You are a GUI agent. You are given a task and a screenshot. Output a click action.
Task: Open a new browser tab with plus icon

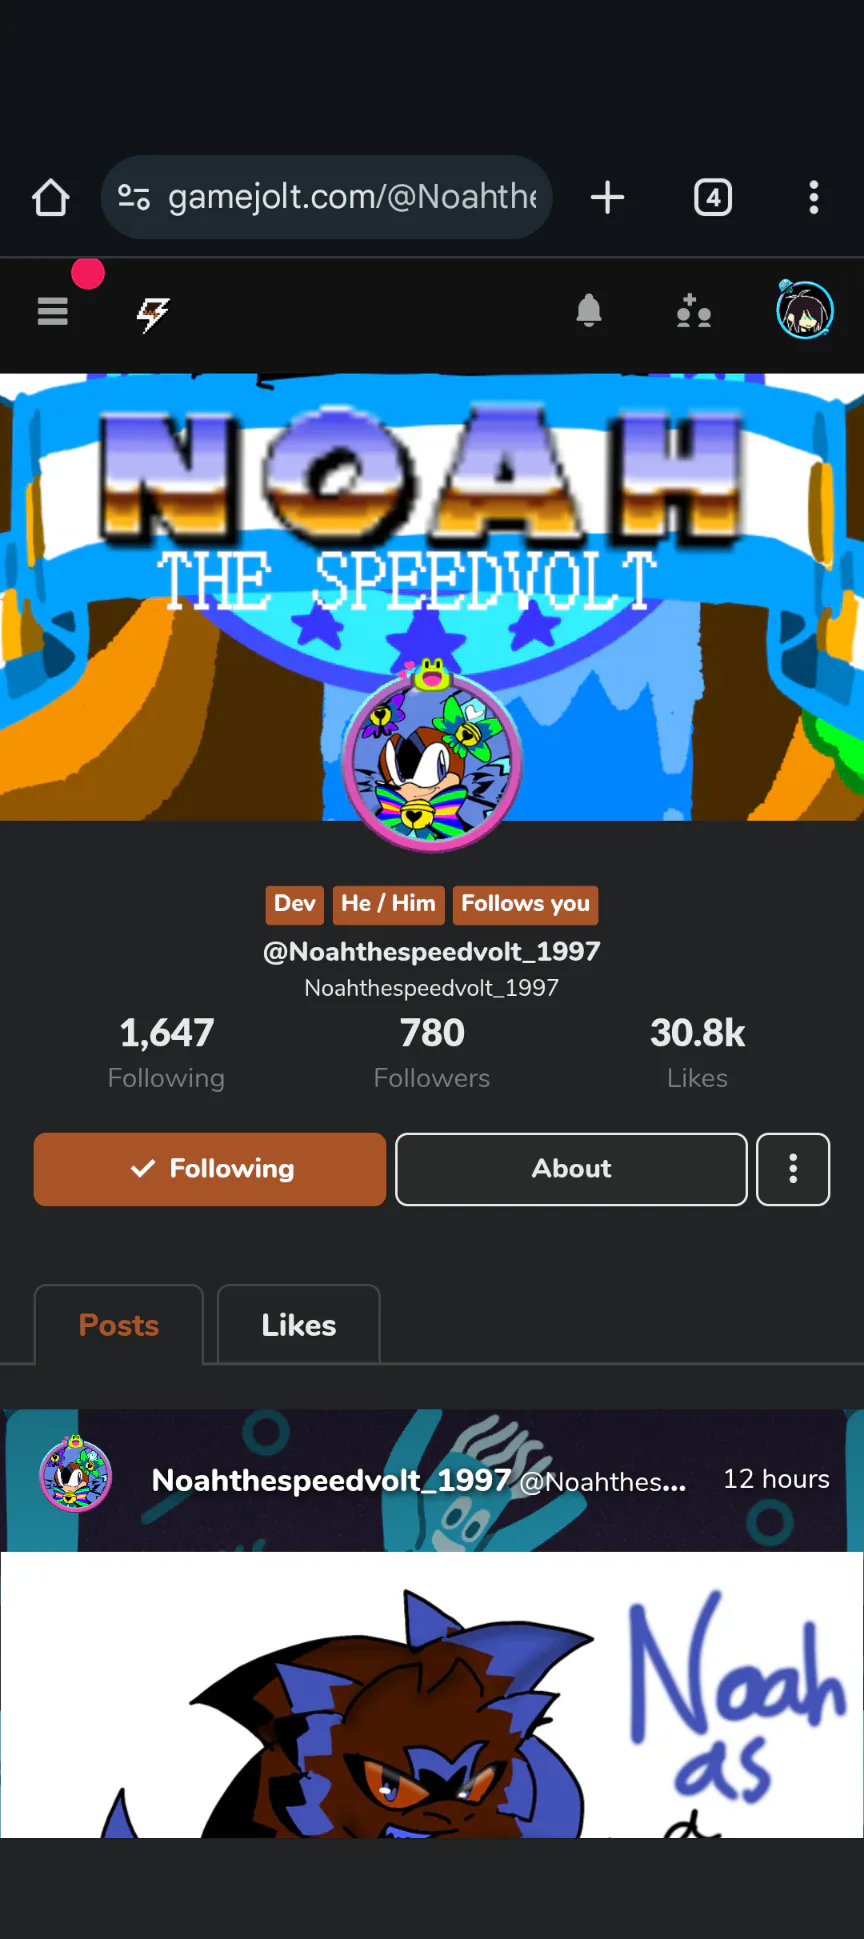[607, 197]
